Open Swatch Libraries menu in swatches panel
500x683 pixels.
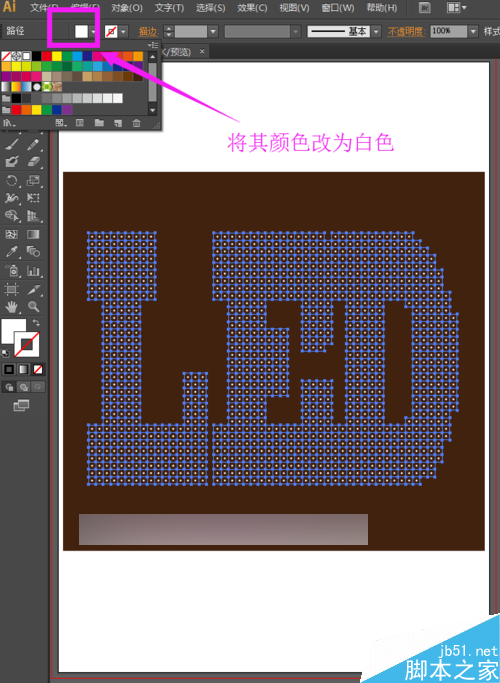[9, 123]
